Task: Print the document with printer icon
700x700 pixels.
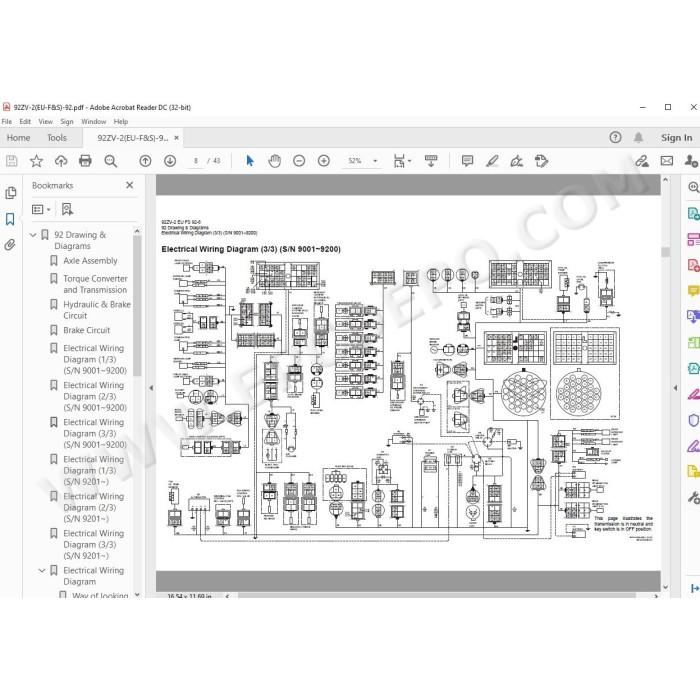Action: (85, 161)
